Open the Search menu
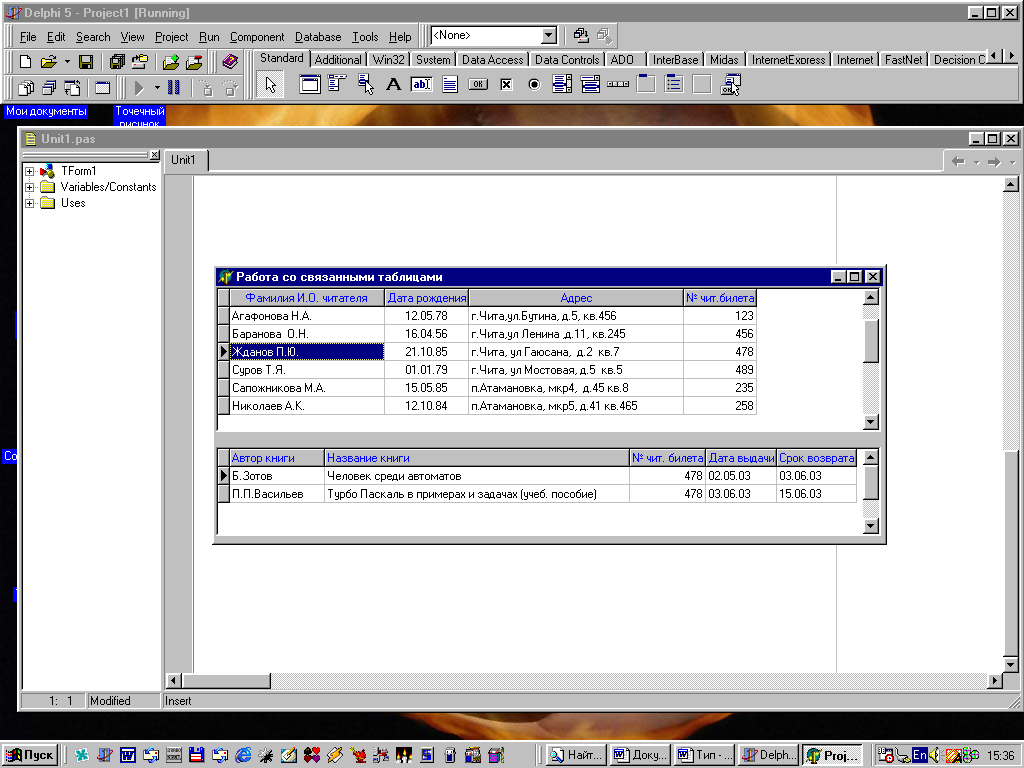 [x=93, y=37]
